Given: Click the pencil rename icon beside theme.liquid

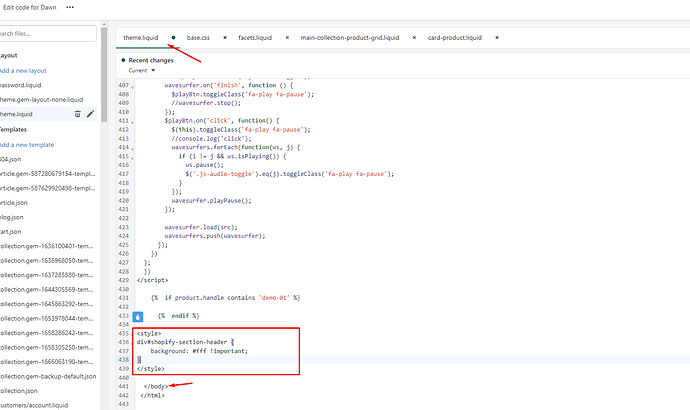Looking at the screenshot, I should 91,114.
